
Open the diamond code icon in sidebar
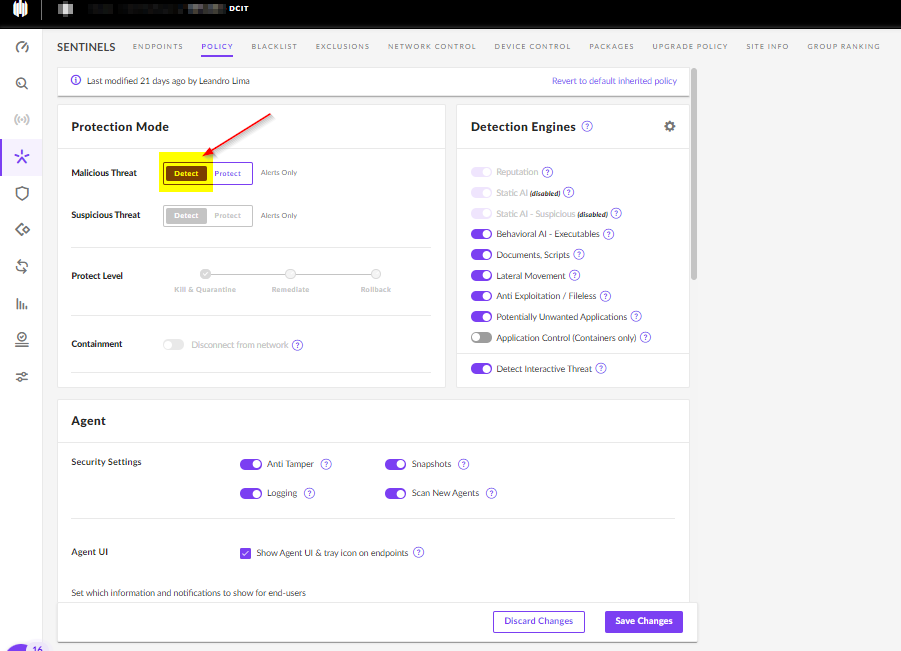click(22, 230)
